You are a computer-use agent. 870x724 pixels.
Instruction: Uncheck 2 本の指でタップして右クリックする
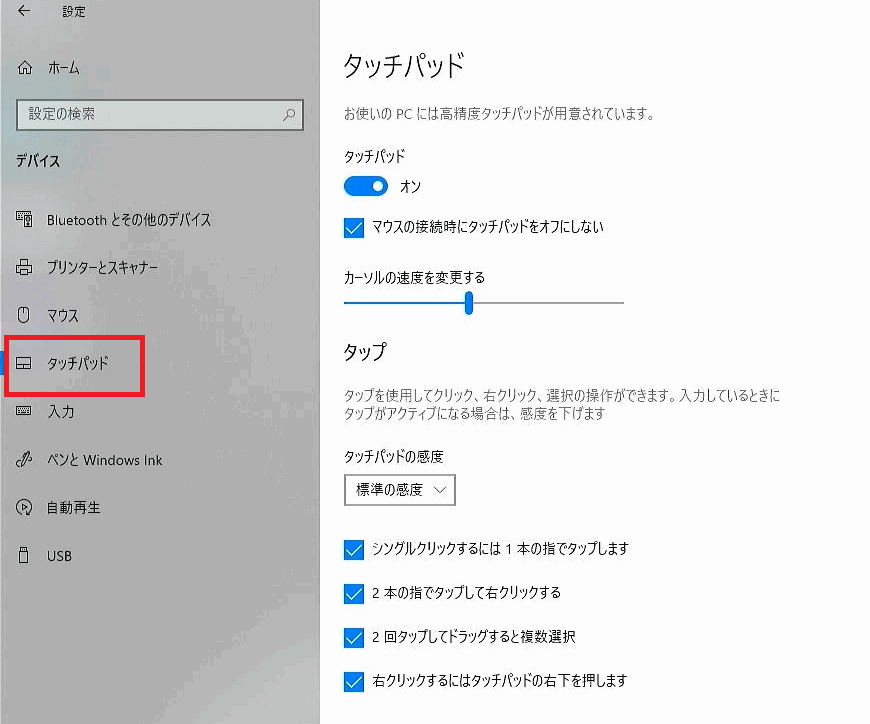354,594
